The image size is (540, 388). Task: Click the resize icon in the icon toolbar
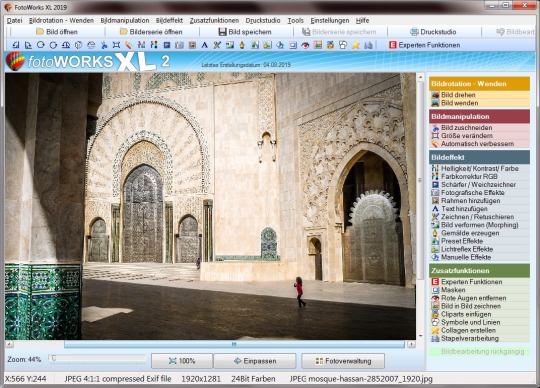[x=116, y=45]
